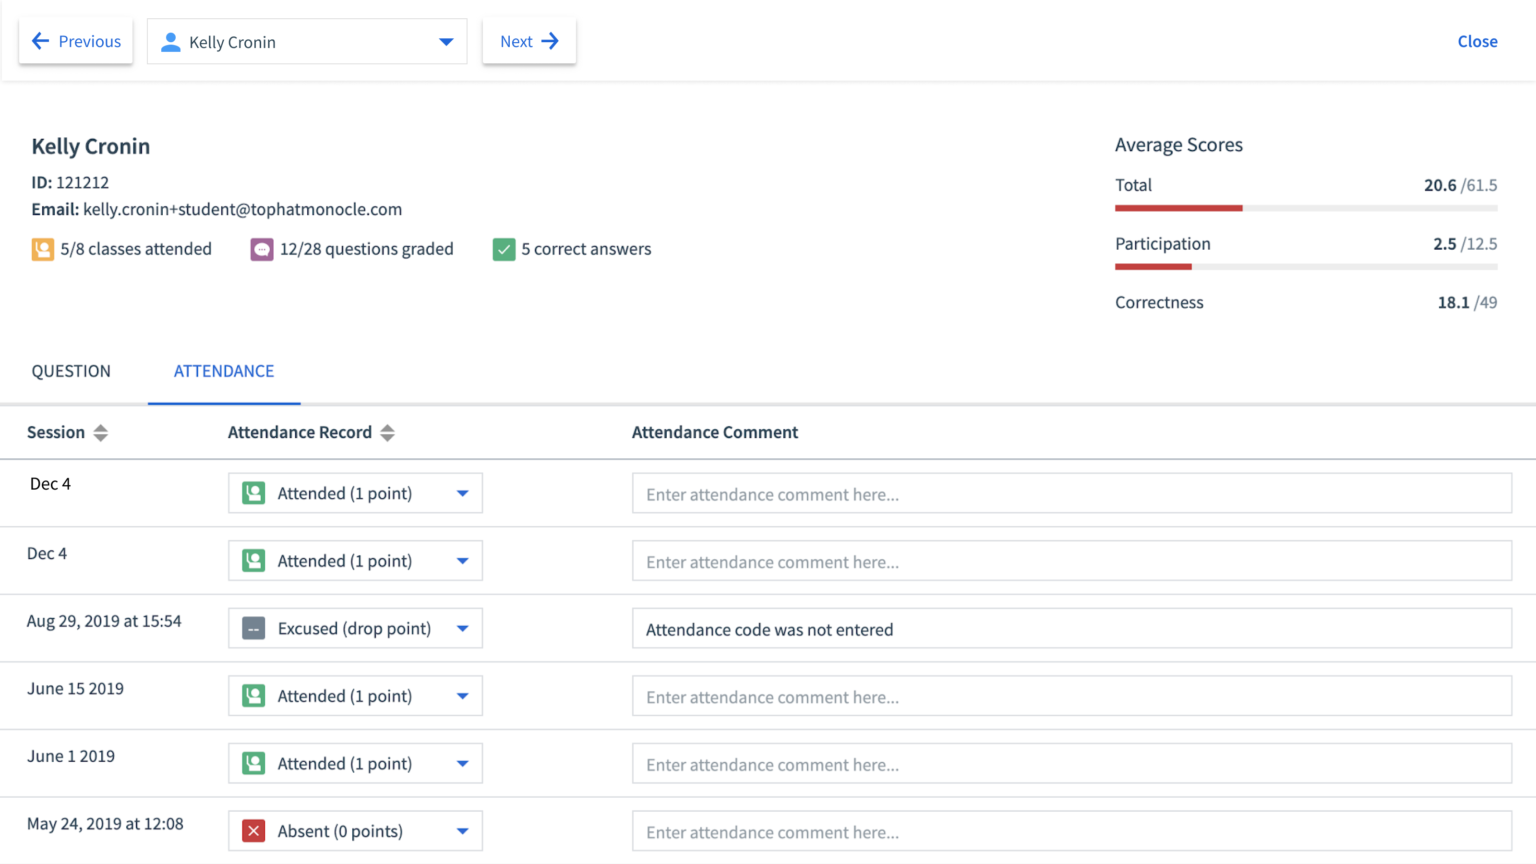Go to the Next student
Image resolution: width=1536 pixels, height=864 pixels.
click(529, 41)
